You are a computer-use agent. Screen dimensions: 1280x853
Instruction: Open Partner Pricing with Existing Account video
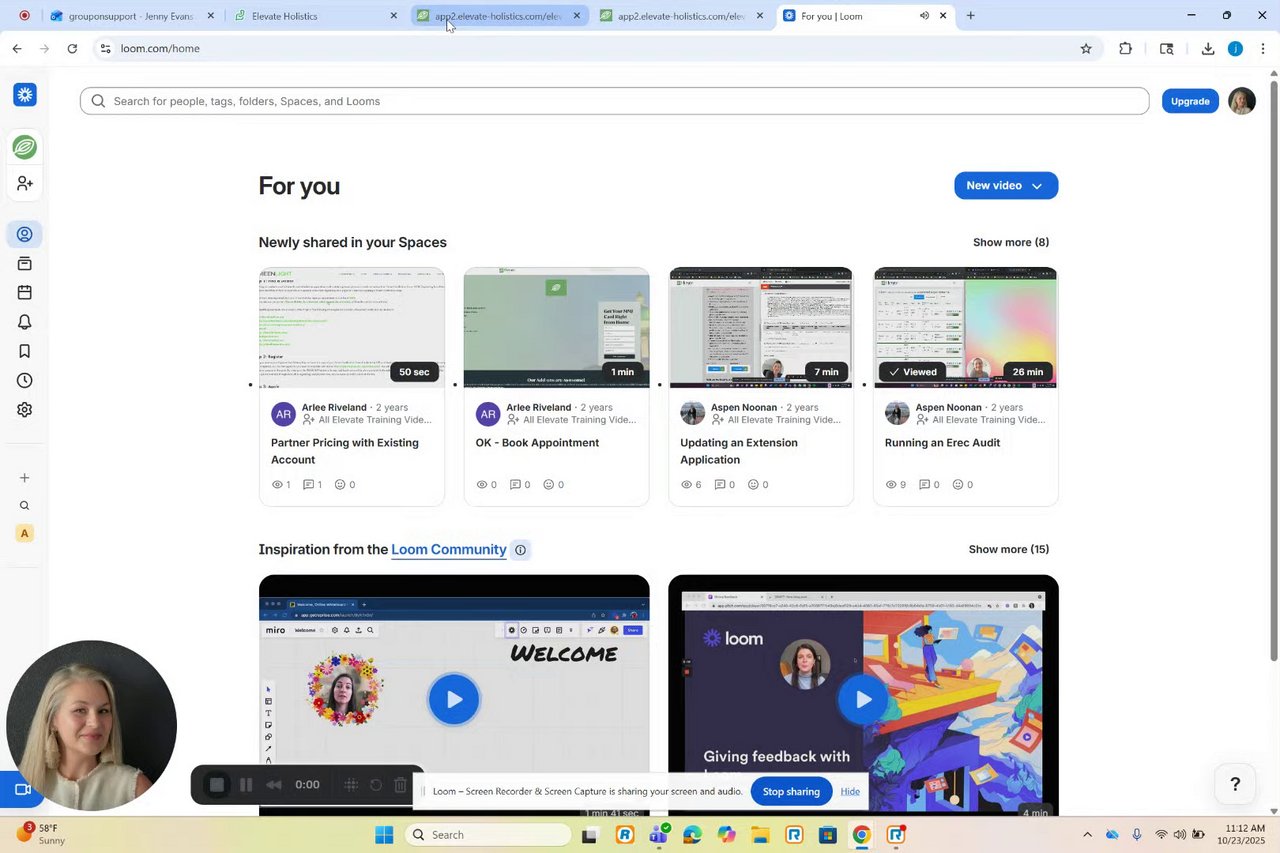(352, 386)
